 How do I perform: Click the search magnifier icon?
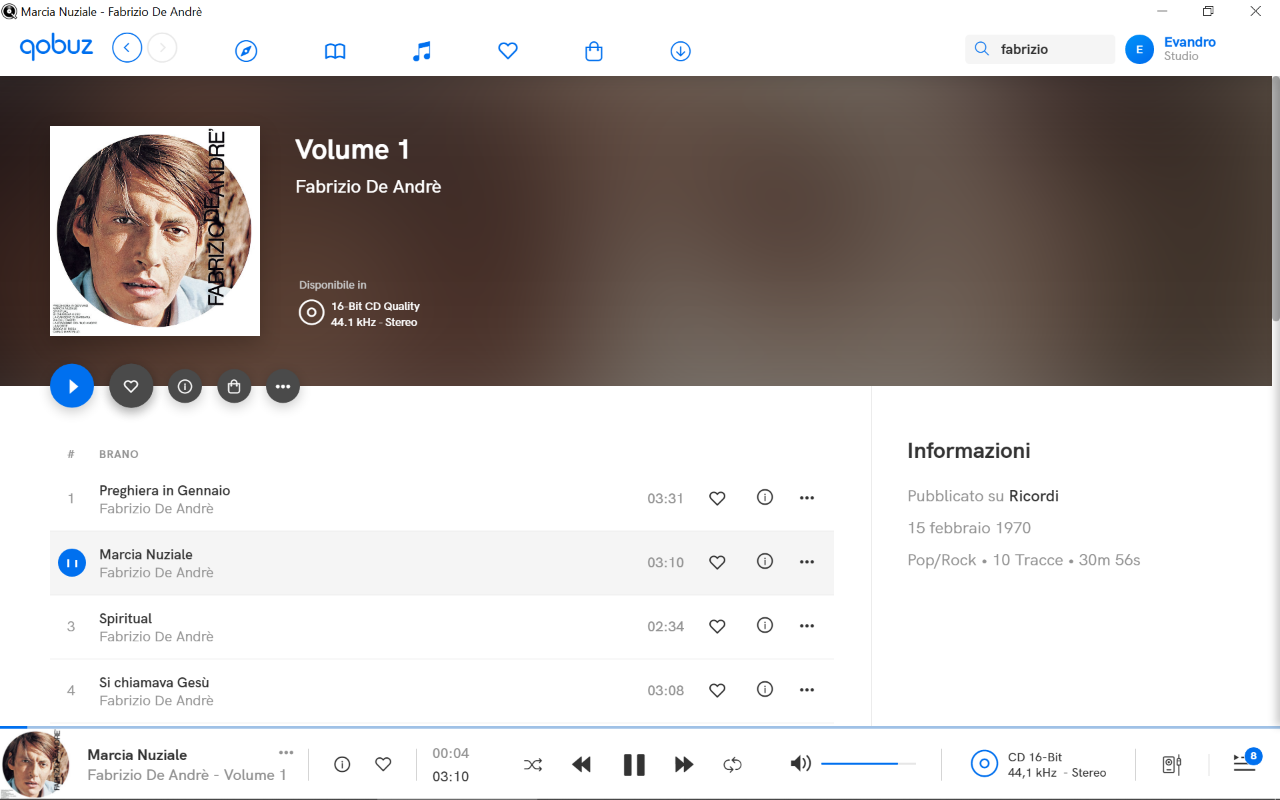982,49
